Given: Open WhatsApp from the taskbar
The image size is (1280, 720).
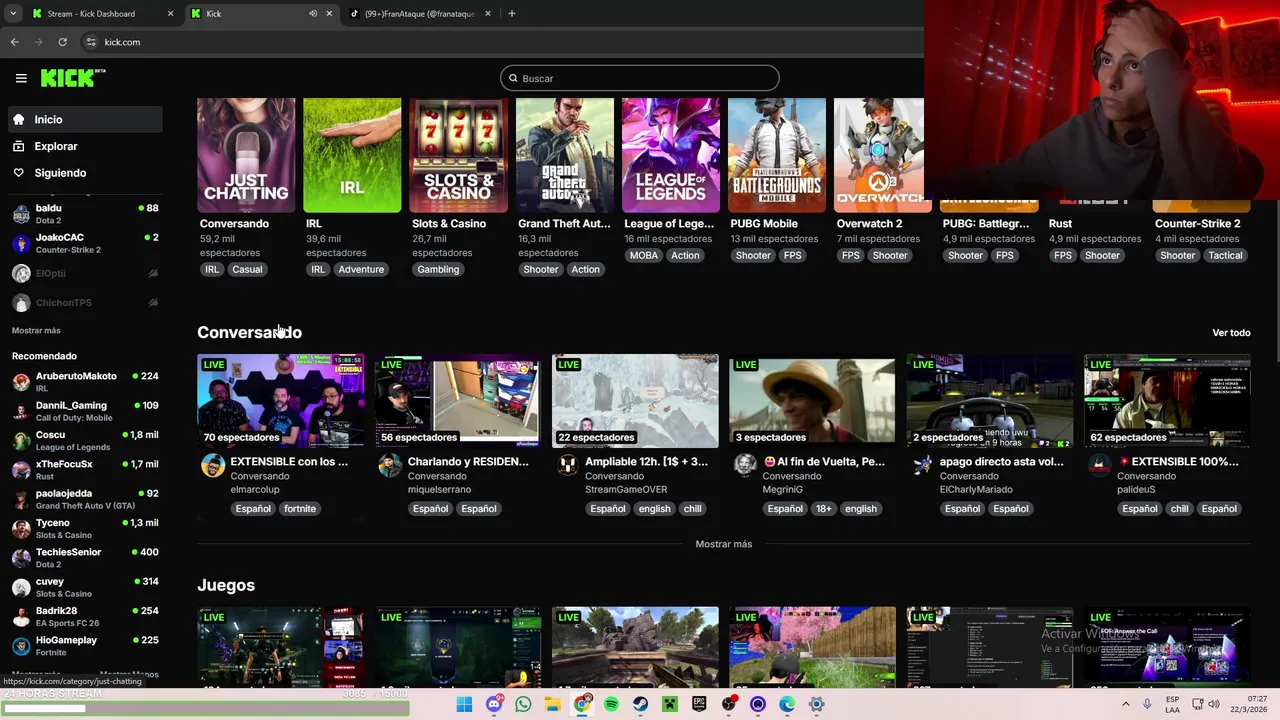Looking at the screenshot, I should click(523, 704).
